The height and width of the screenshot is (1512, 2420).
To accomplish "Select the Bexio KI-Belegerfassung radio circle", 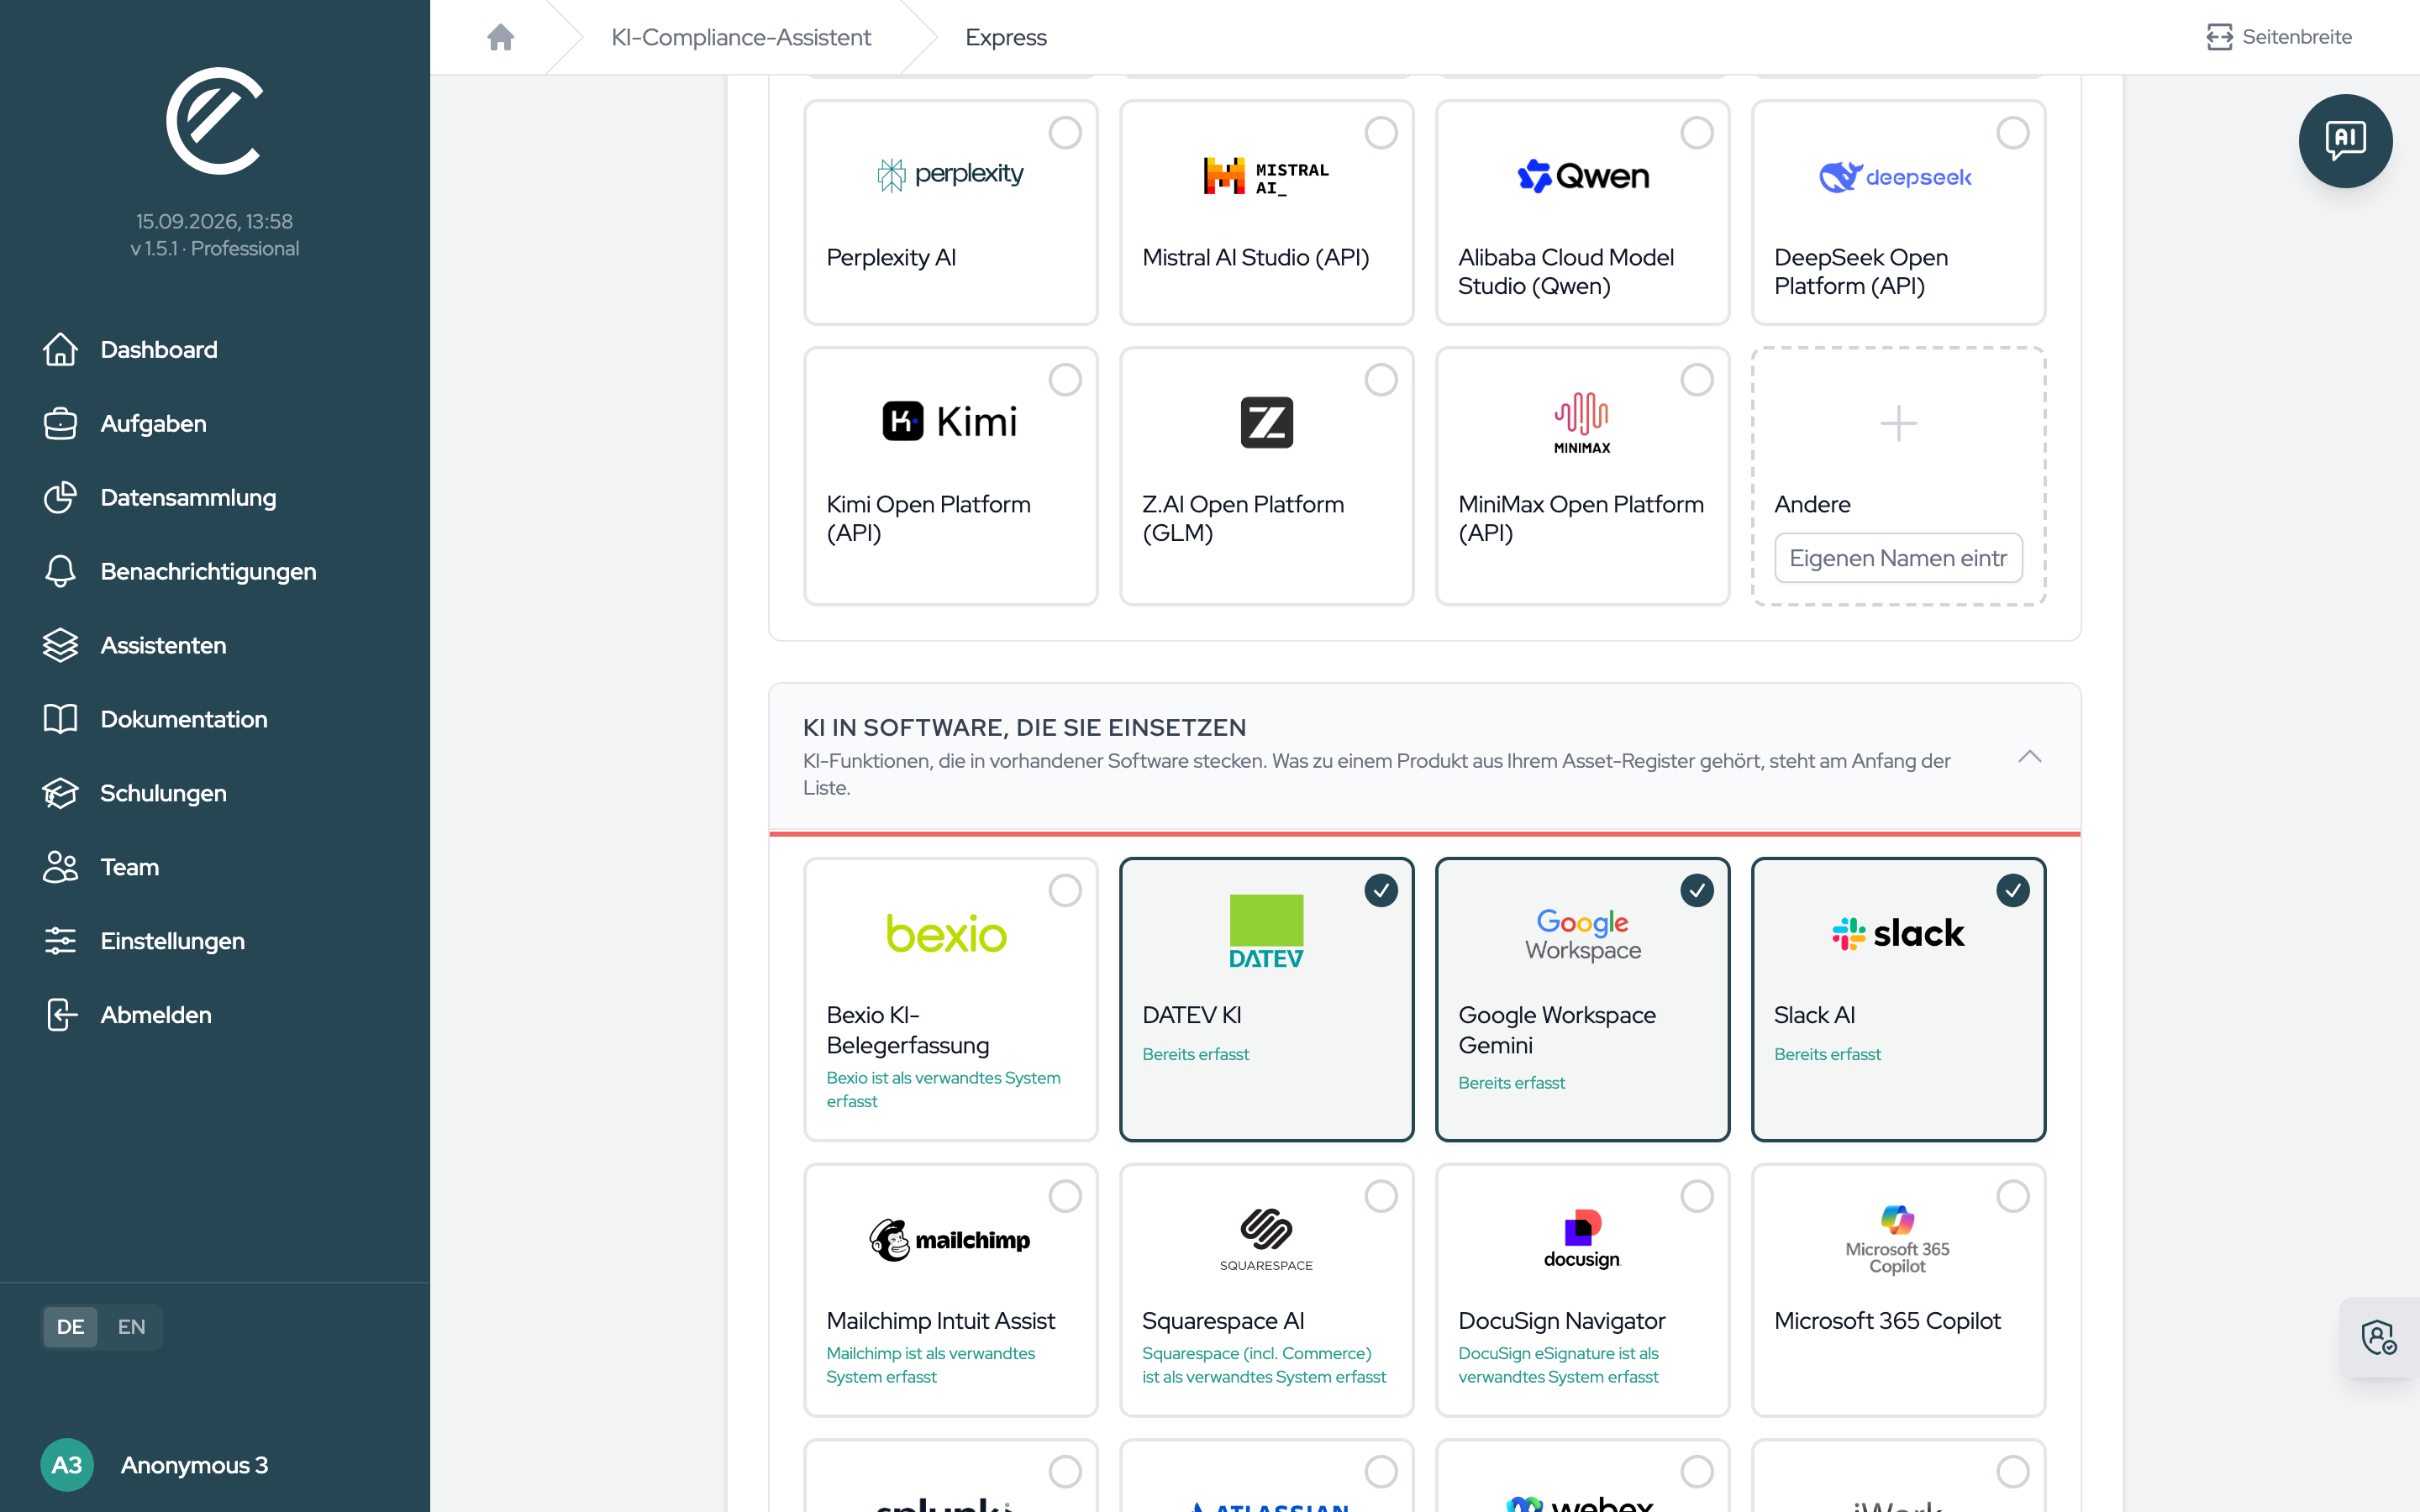I will (x=1065, y=890).
